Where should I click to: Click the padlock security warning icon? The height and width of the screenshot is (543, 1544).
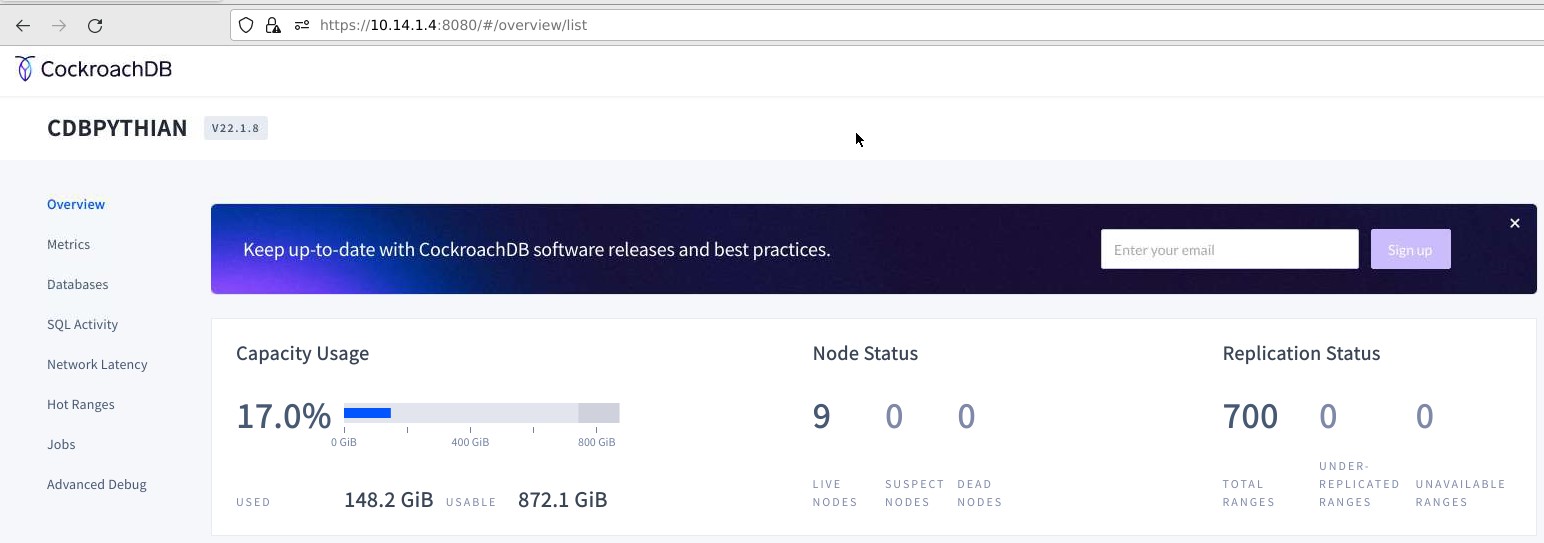tap(273, 25)
